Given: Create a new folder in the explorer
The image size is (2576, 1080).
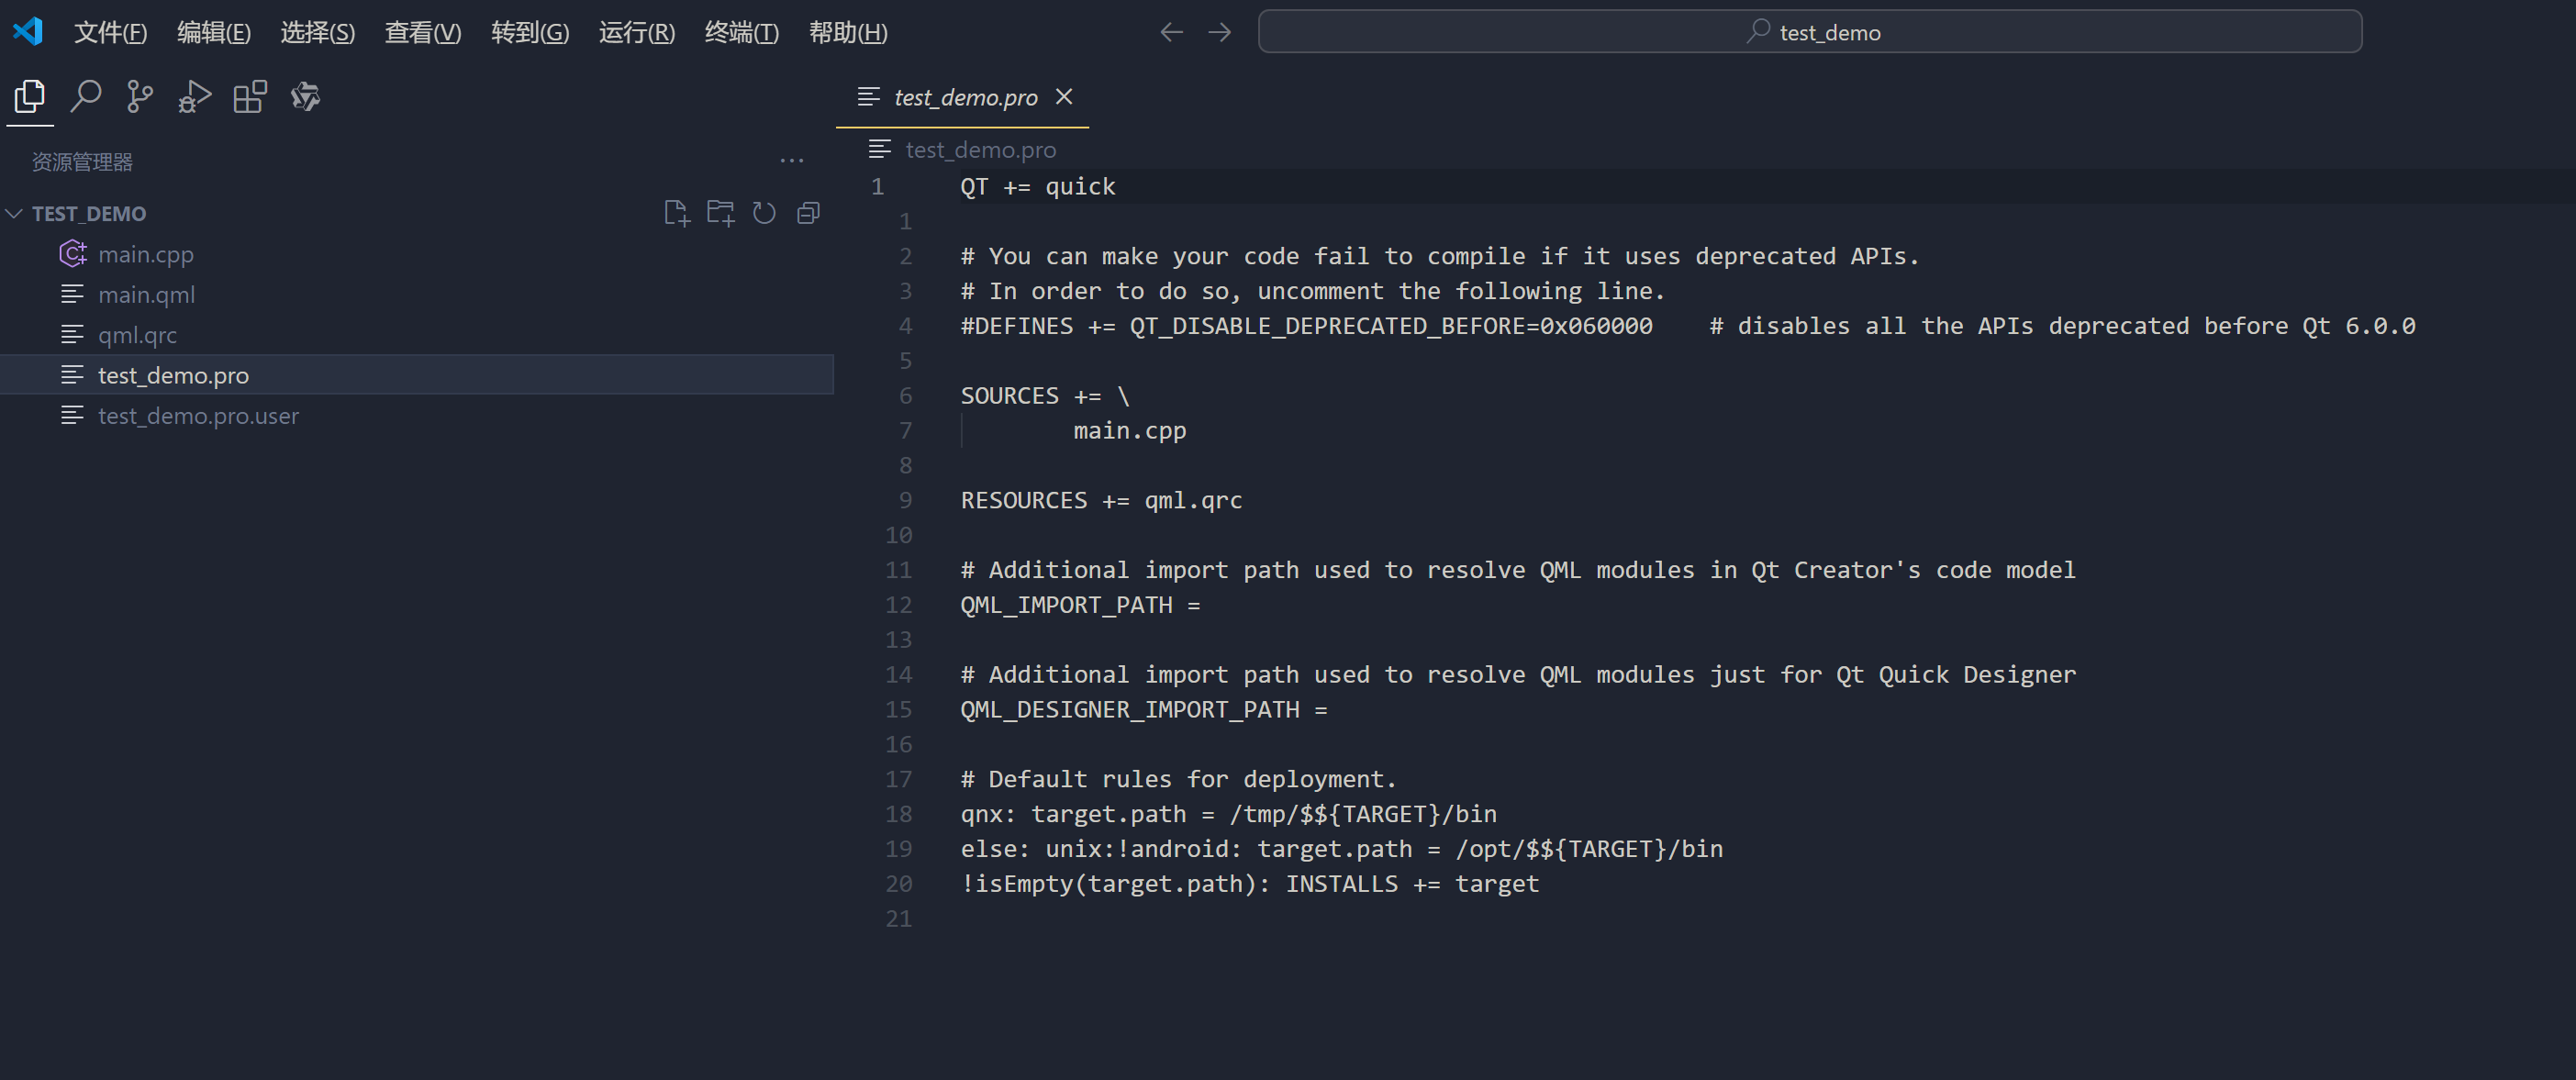Looking at the screenshot, I should pos(720,212).
